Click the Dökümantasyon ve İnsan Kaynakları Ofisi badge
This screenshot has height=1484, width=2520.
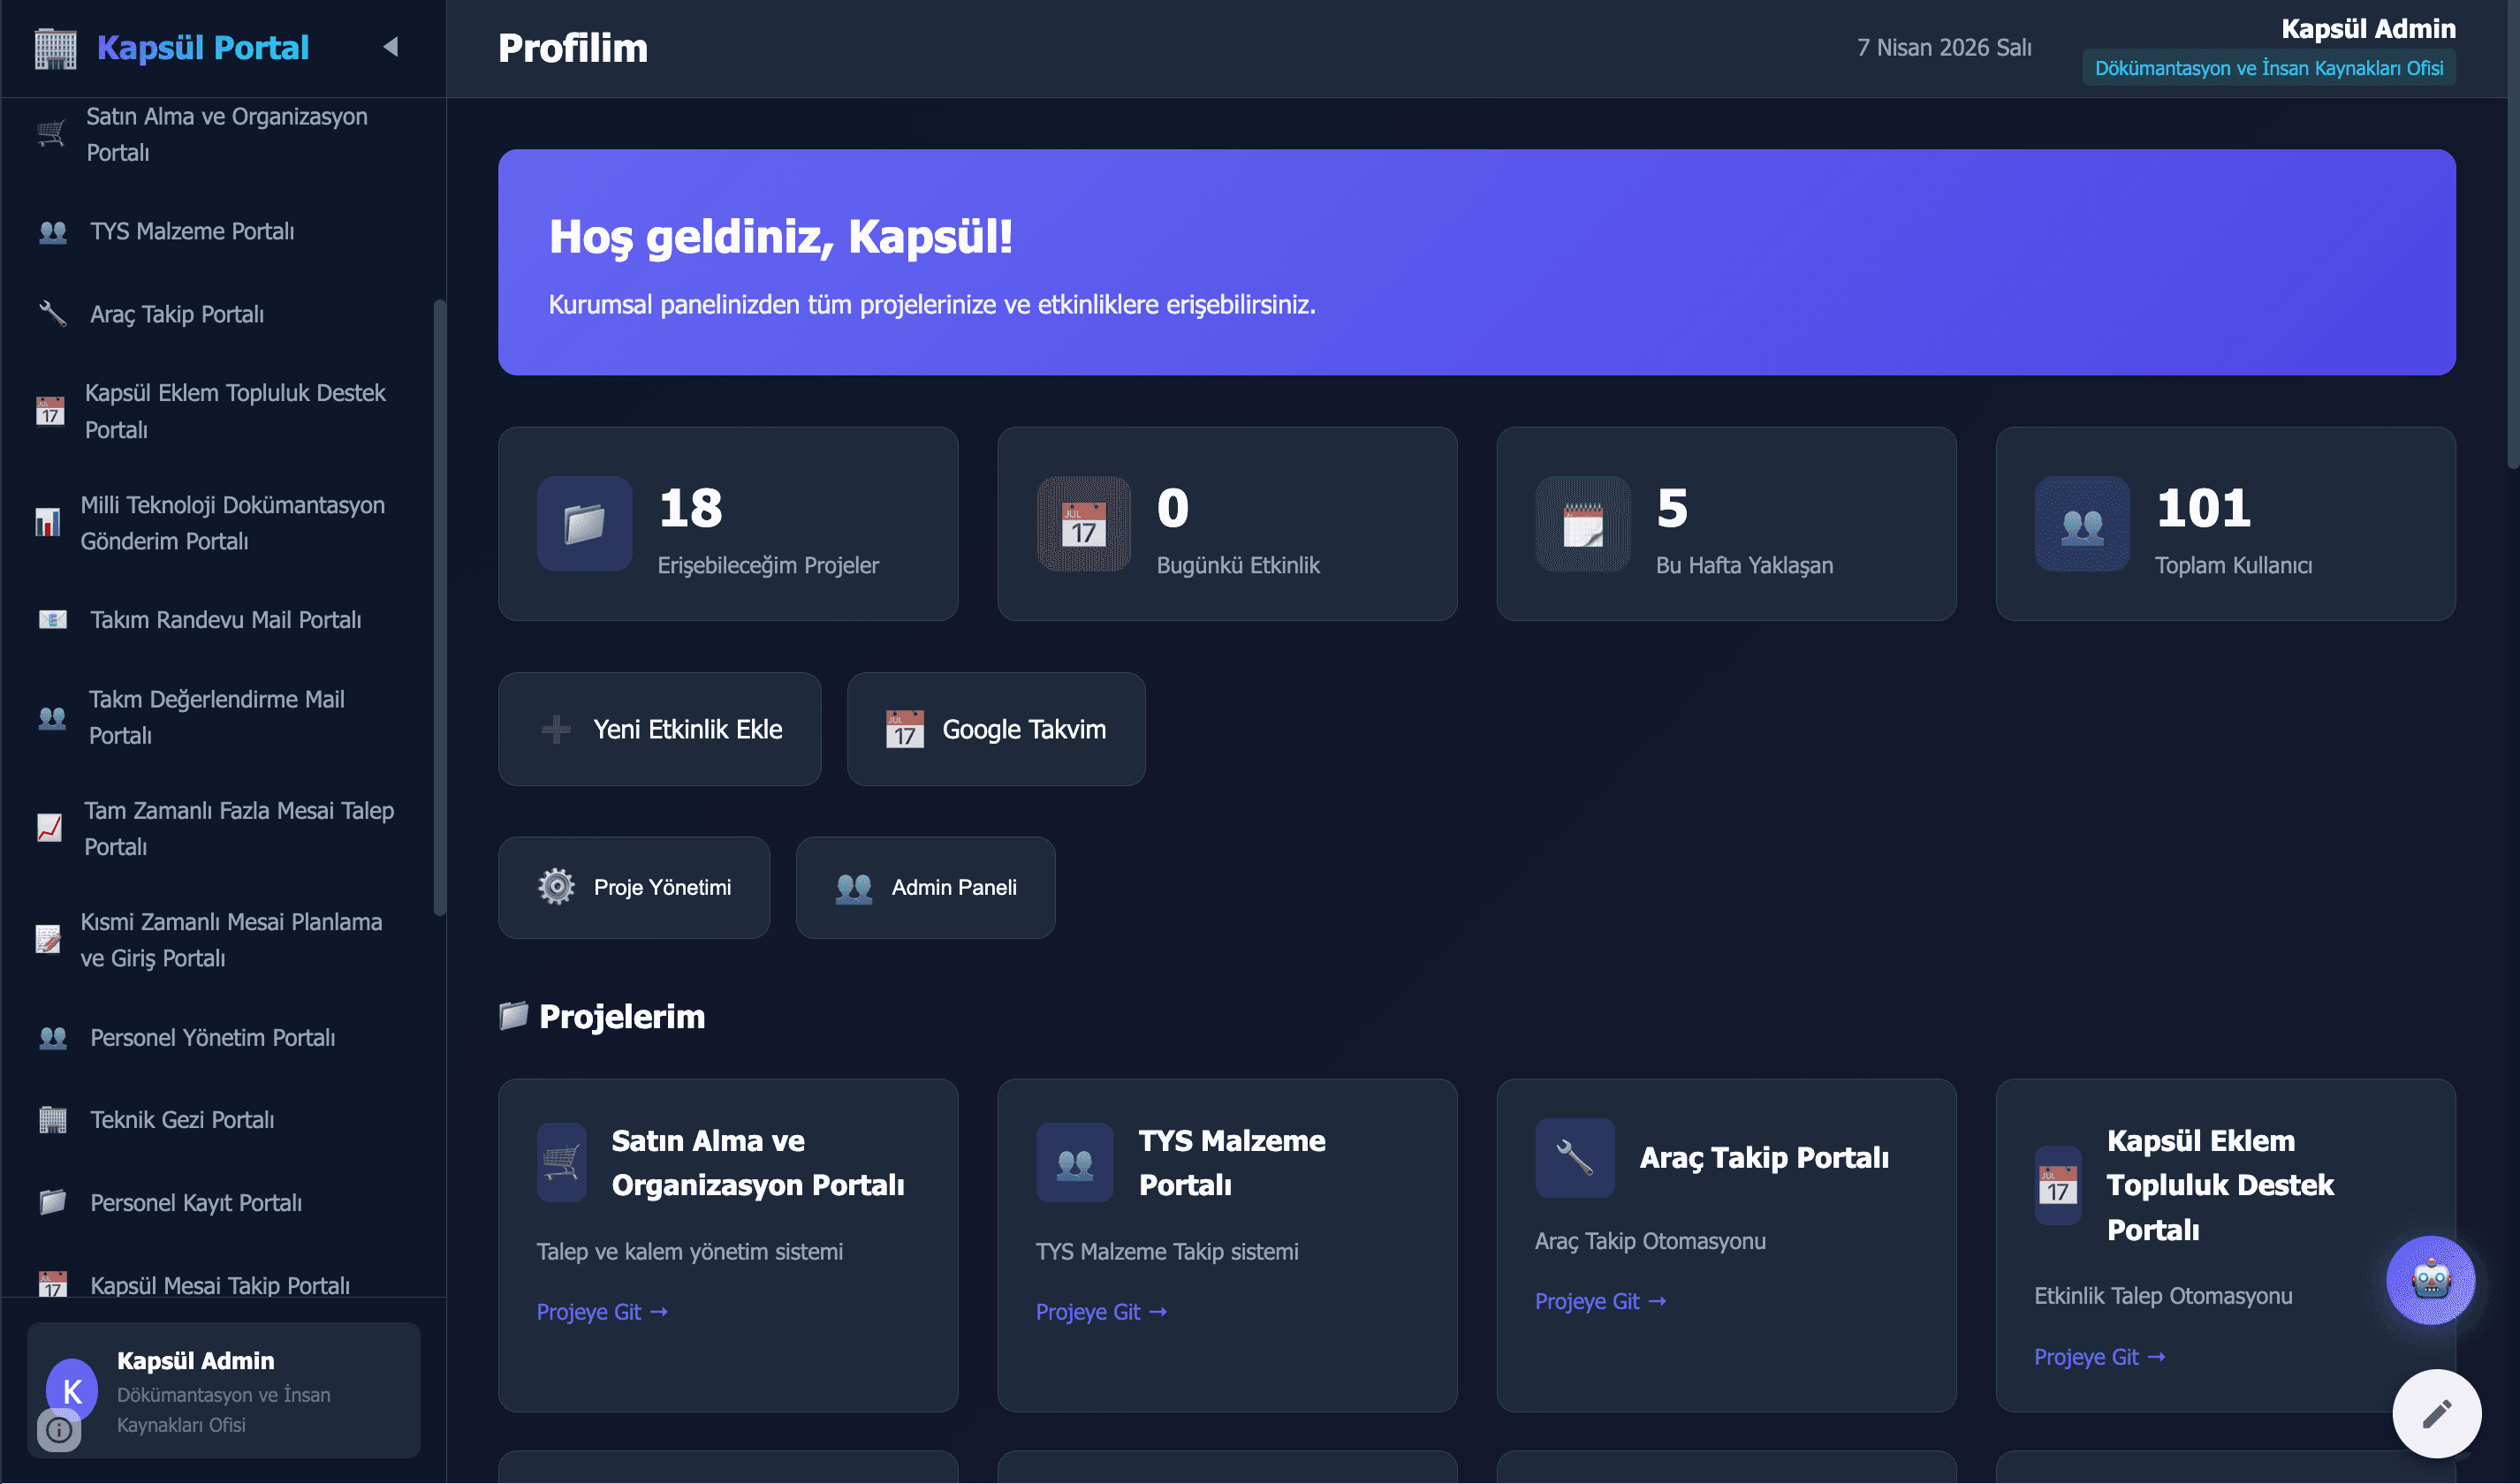(x=2268, y=68)
